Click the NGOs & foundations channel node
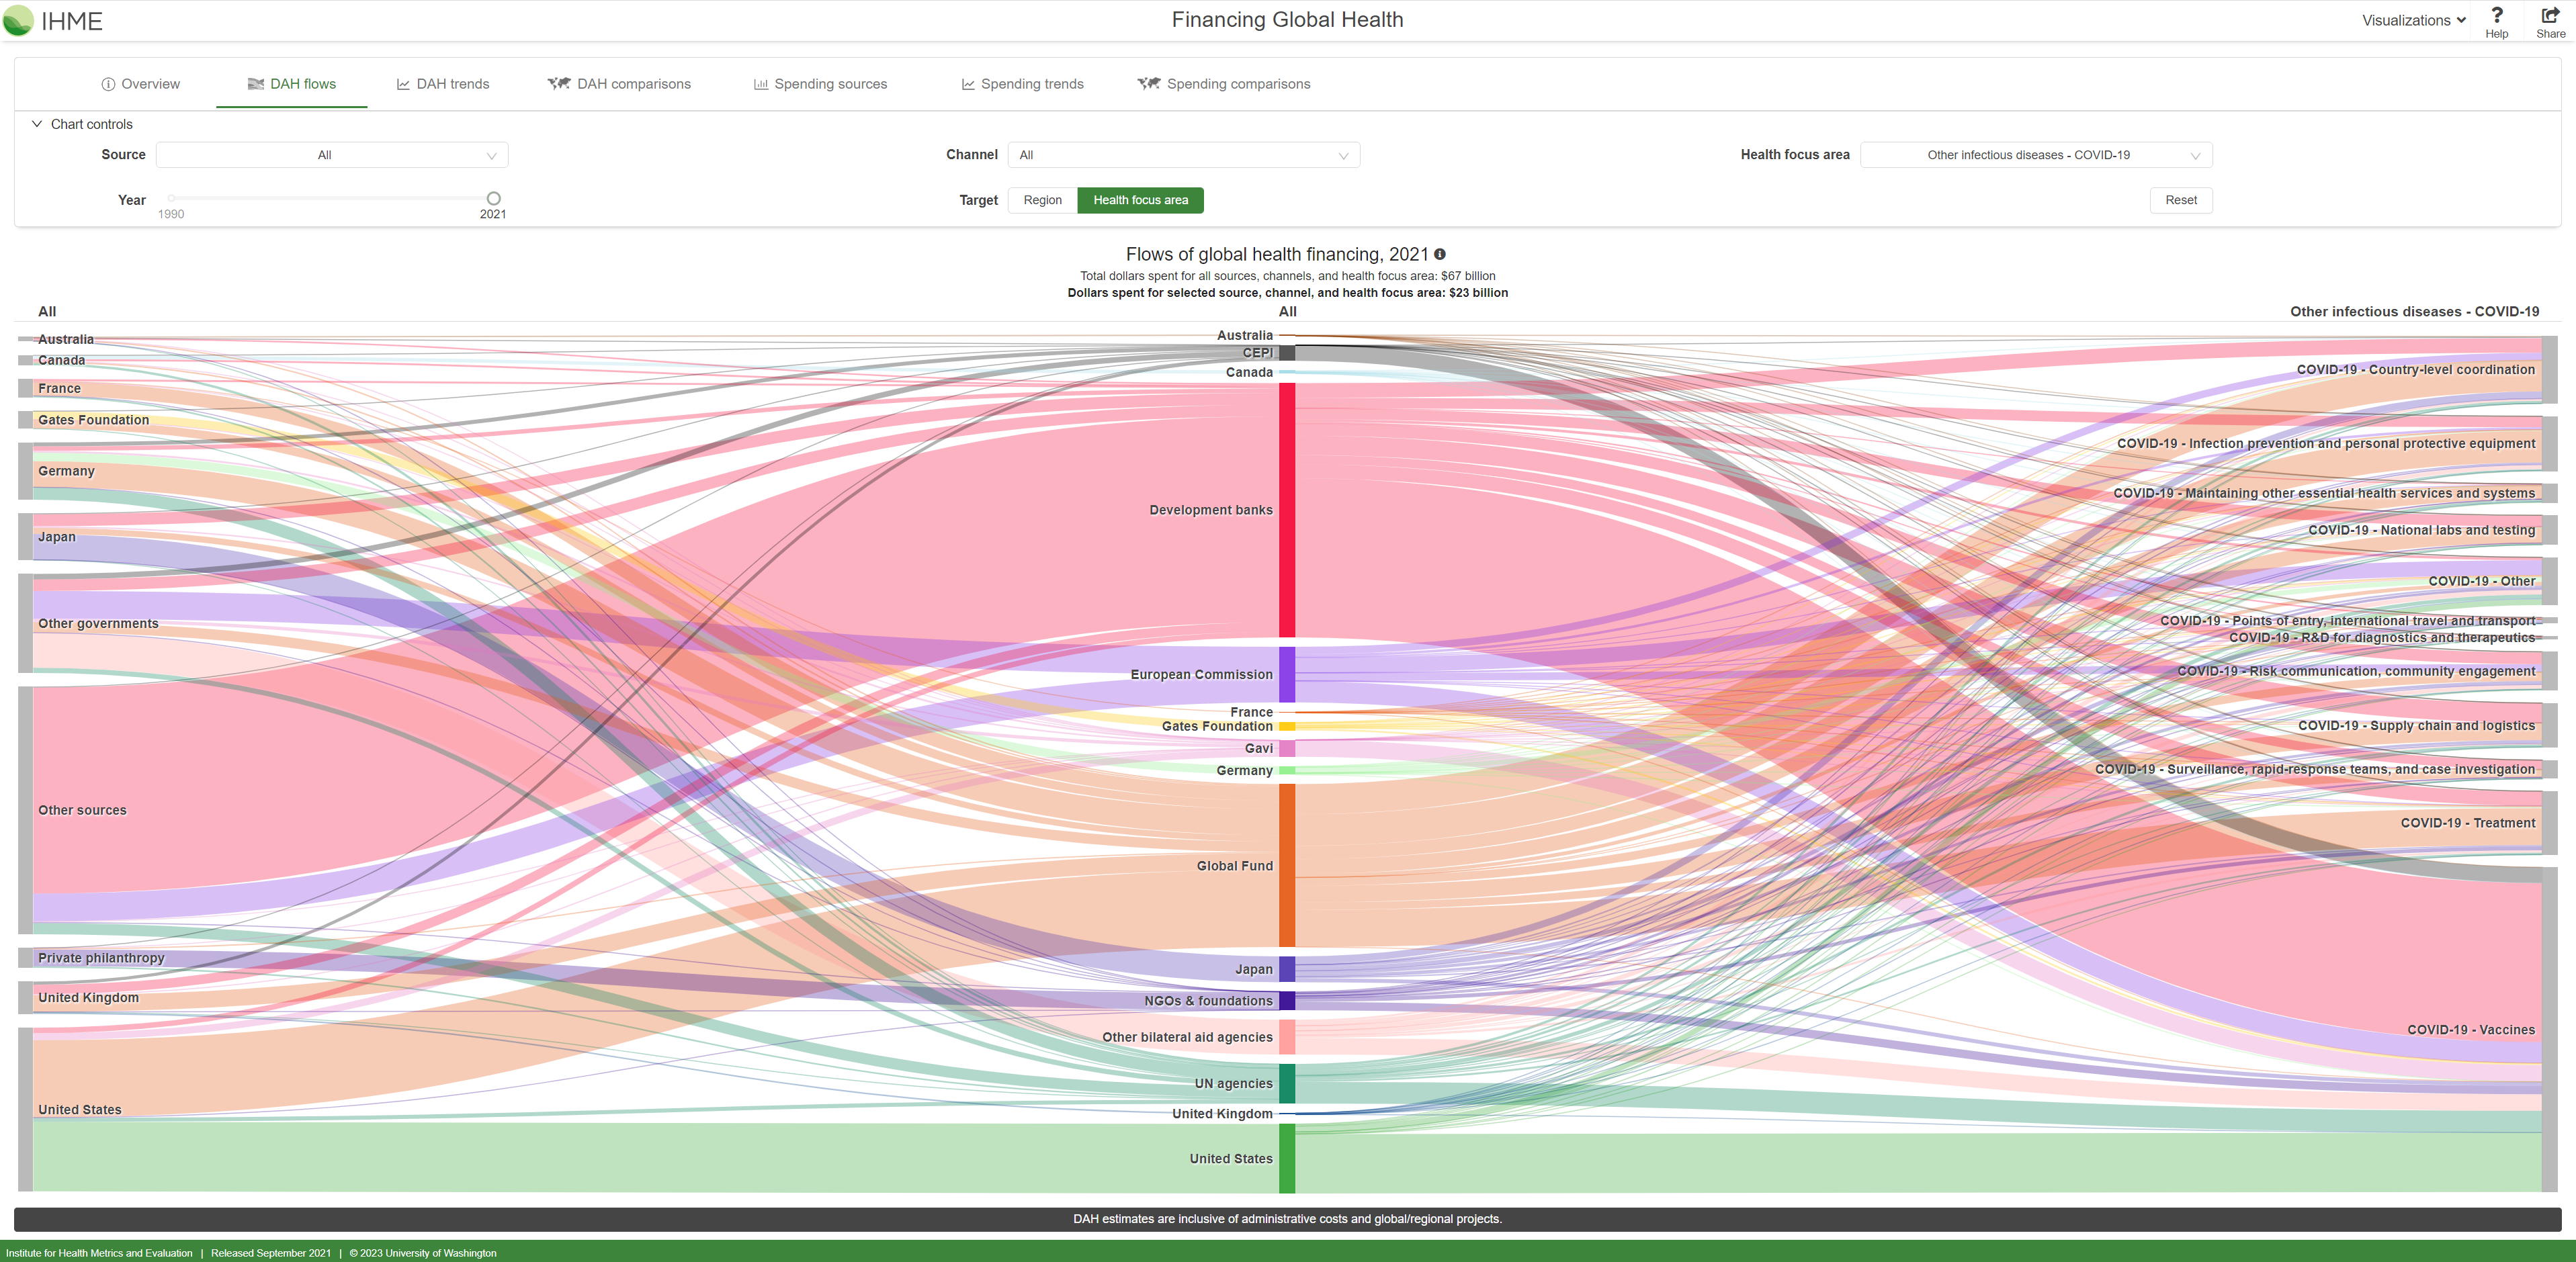The image size is (2576, 1262). point(1287,1000)
